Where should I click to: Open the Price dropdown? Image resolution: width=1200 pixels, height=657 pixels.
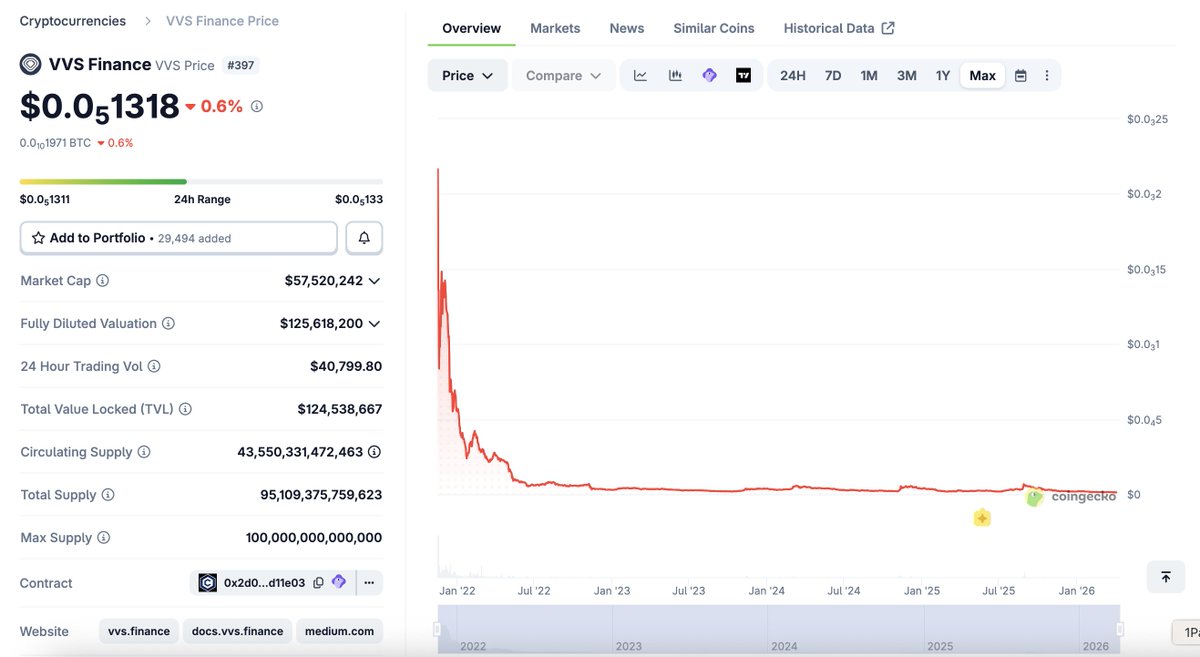click(x=468, y=76)
